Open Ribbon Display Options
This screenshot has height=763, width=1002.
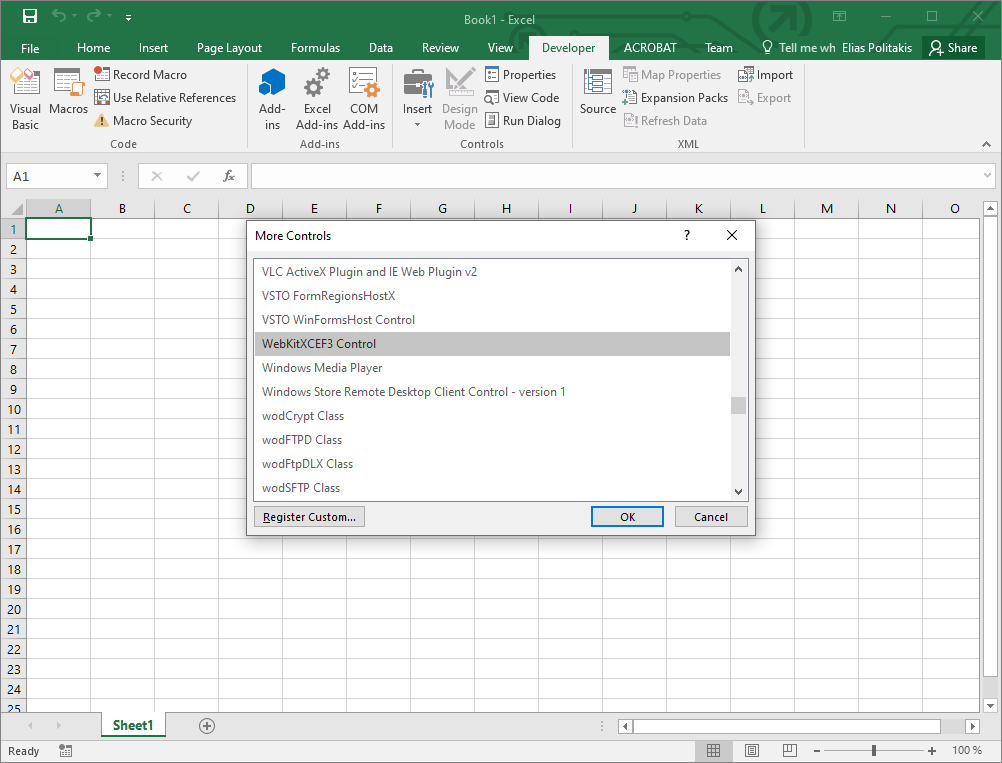tap(839, 17)
